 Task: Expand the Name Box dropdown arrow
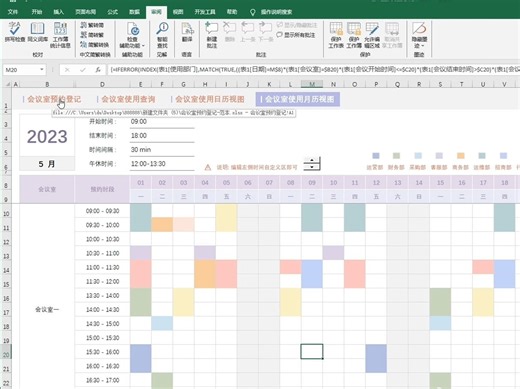coord(42,70)
